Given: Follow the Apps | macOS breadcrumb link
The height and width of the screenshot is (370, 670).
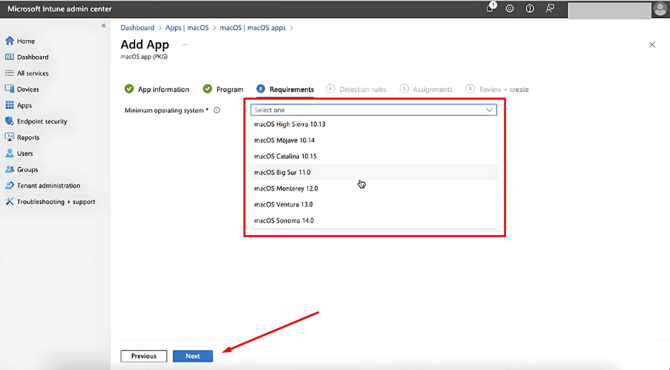Looking at the screenshot, I should [x=187, y=28].
